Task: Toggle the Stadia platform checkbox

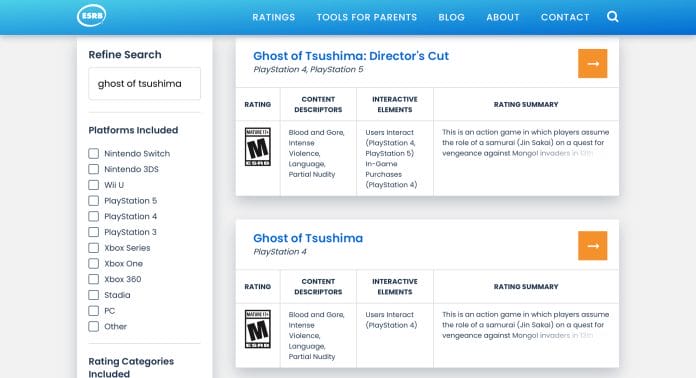Action: click(94, 295)
